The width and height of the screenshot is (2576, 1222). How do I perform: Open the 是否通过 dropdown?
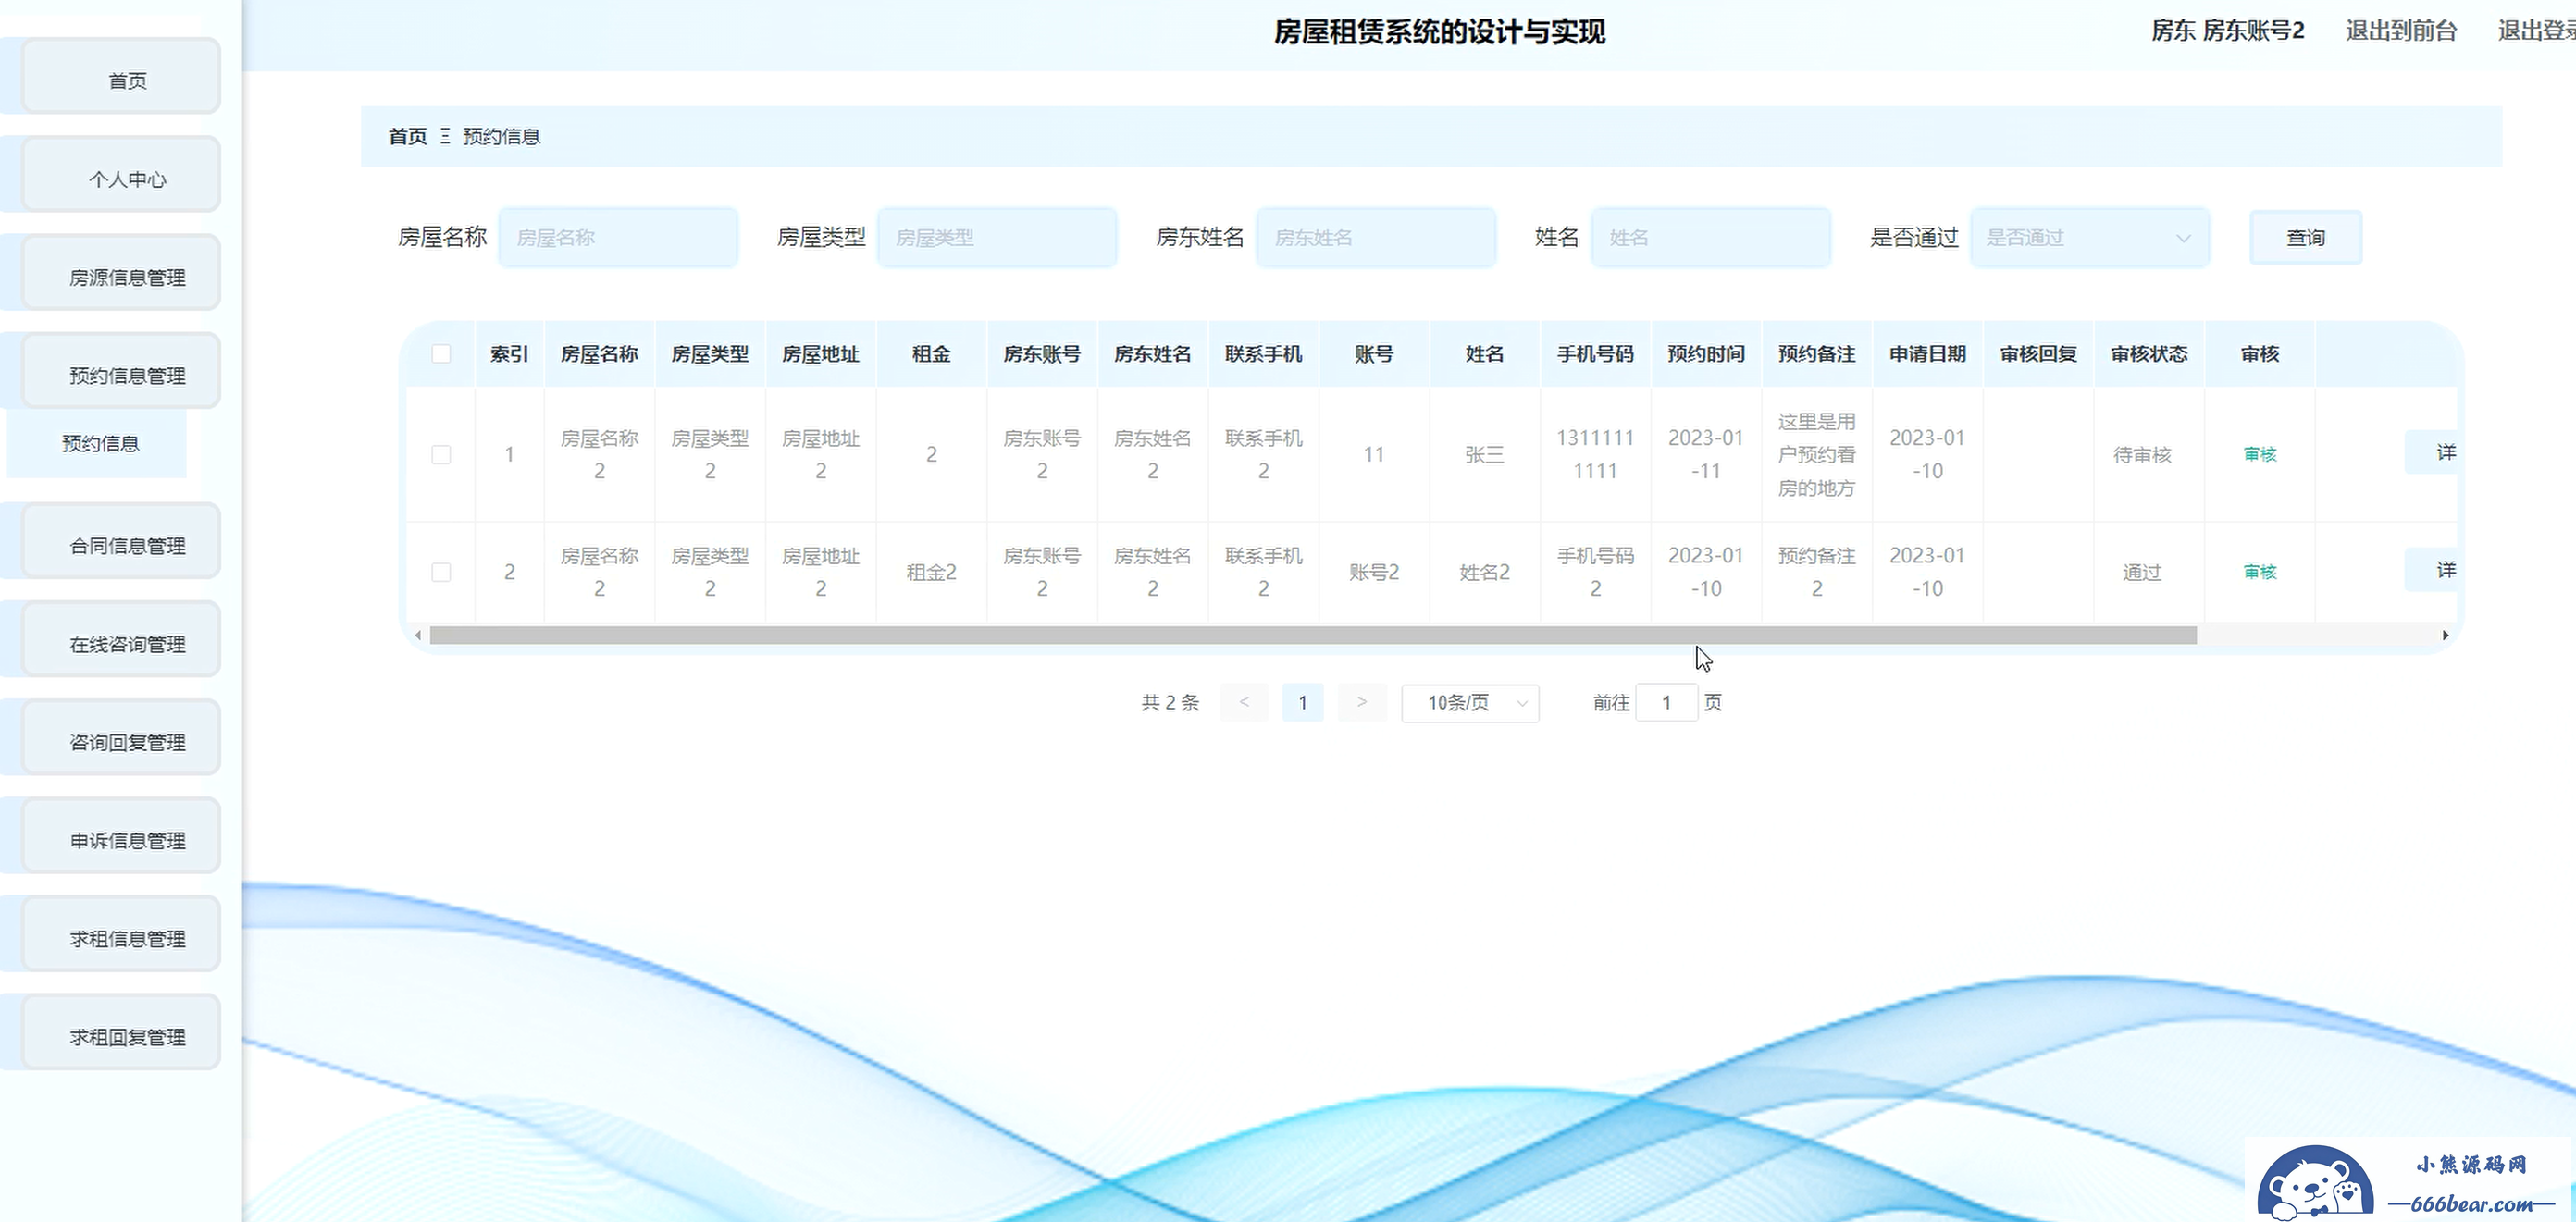point(2090,237)
